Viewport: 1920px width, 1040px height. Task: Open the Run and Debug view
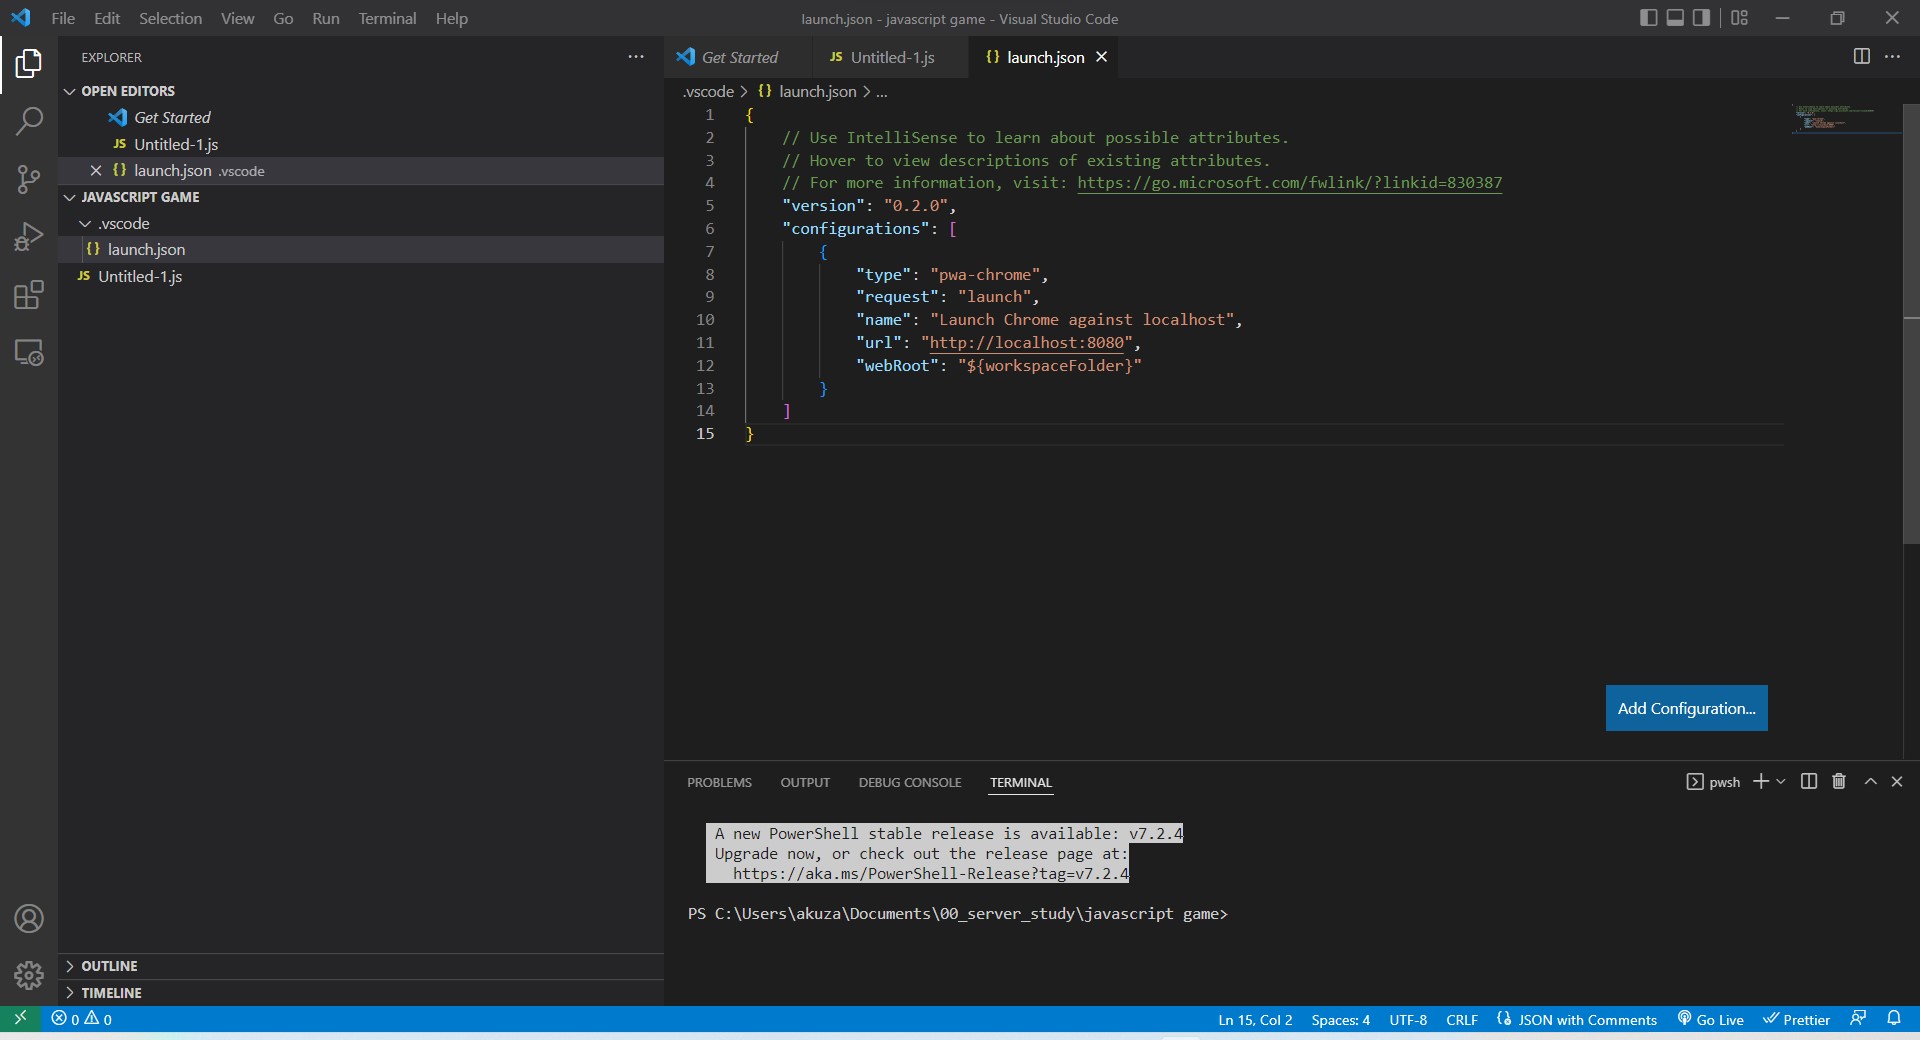pos(29,237)
